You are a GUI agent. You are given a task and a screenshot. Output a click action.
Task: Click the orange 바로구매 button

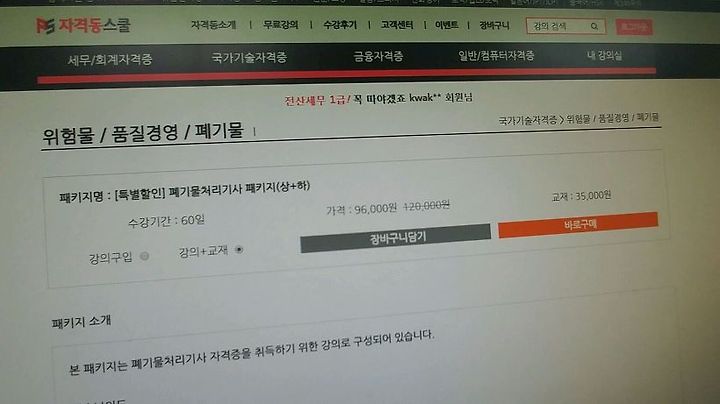(578, 224)
